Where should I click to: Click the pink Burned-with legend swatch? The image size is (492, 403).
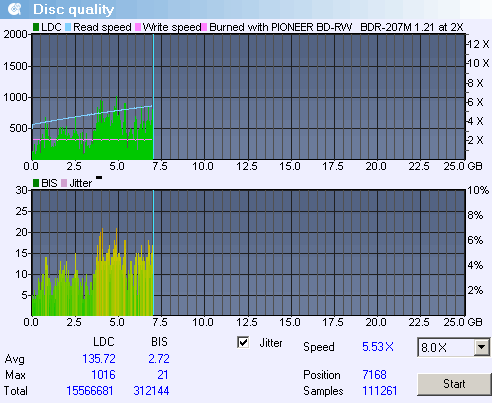pos(204,27)
